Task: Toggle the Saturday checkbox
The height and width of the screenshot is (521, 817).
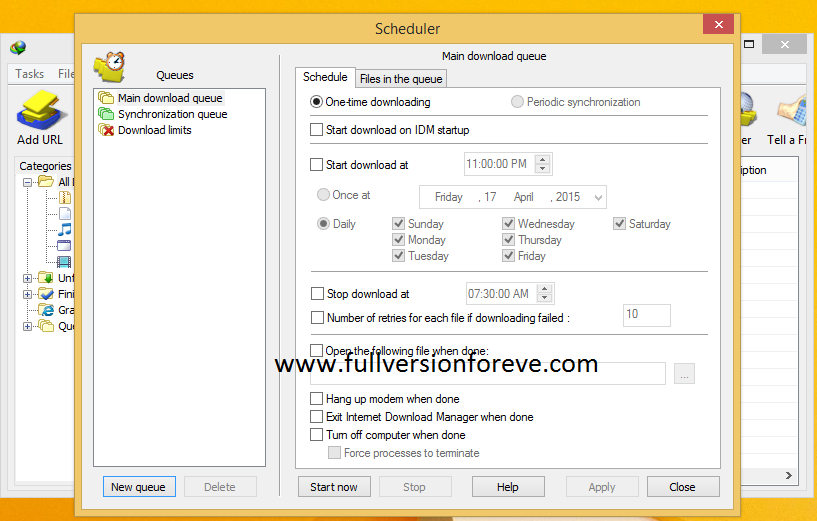Action: 619,224
